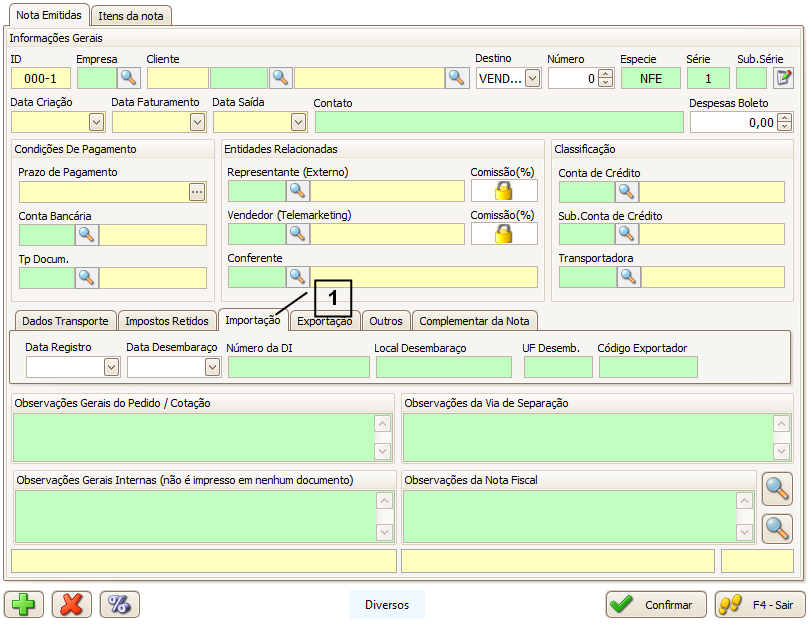Screen dimensions: 811x628
Task: Toggle the Representante commission padlock
Action: coord(504,191)
